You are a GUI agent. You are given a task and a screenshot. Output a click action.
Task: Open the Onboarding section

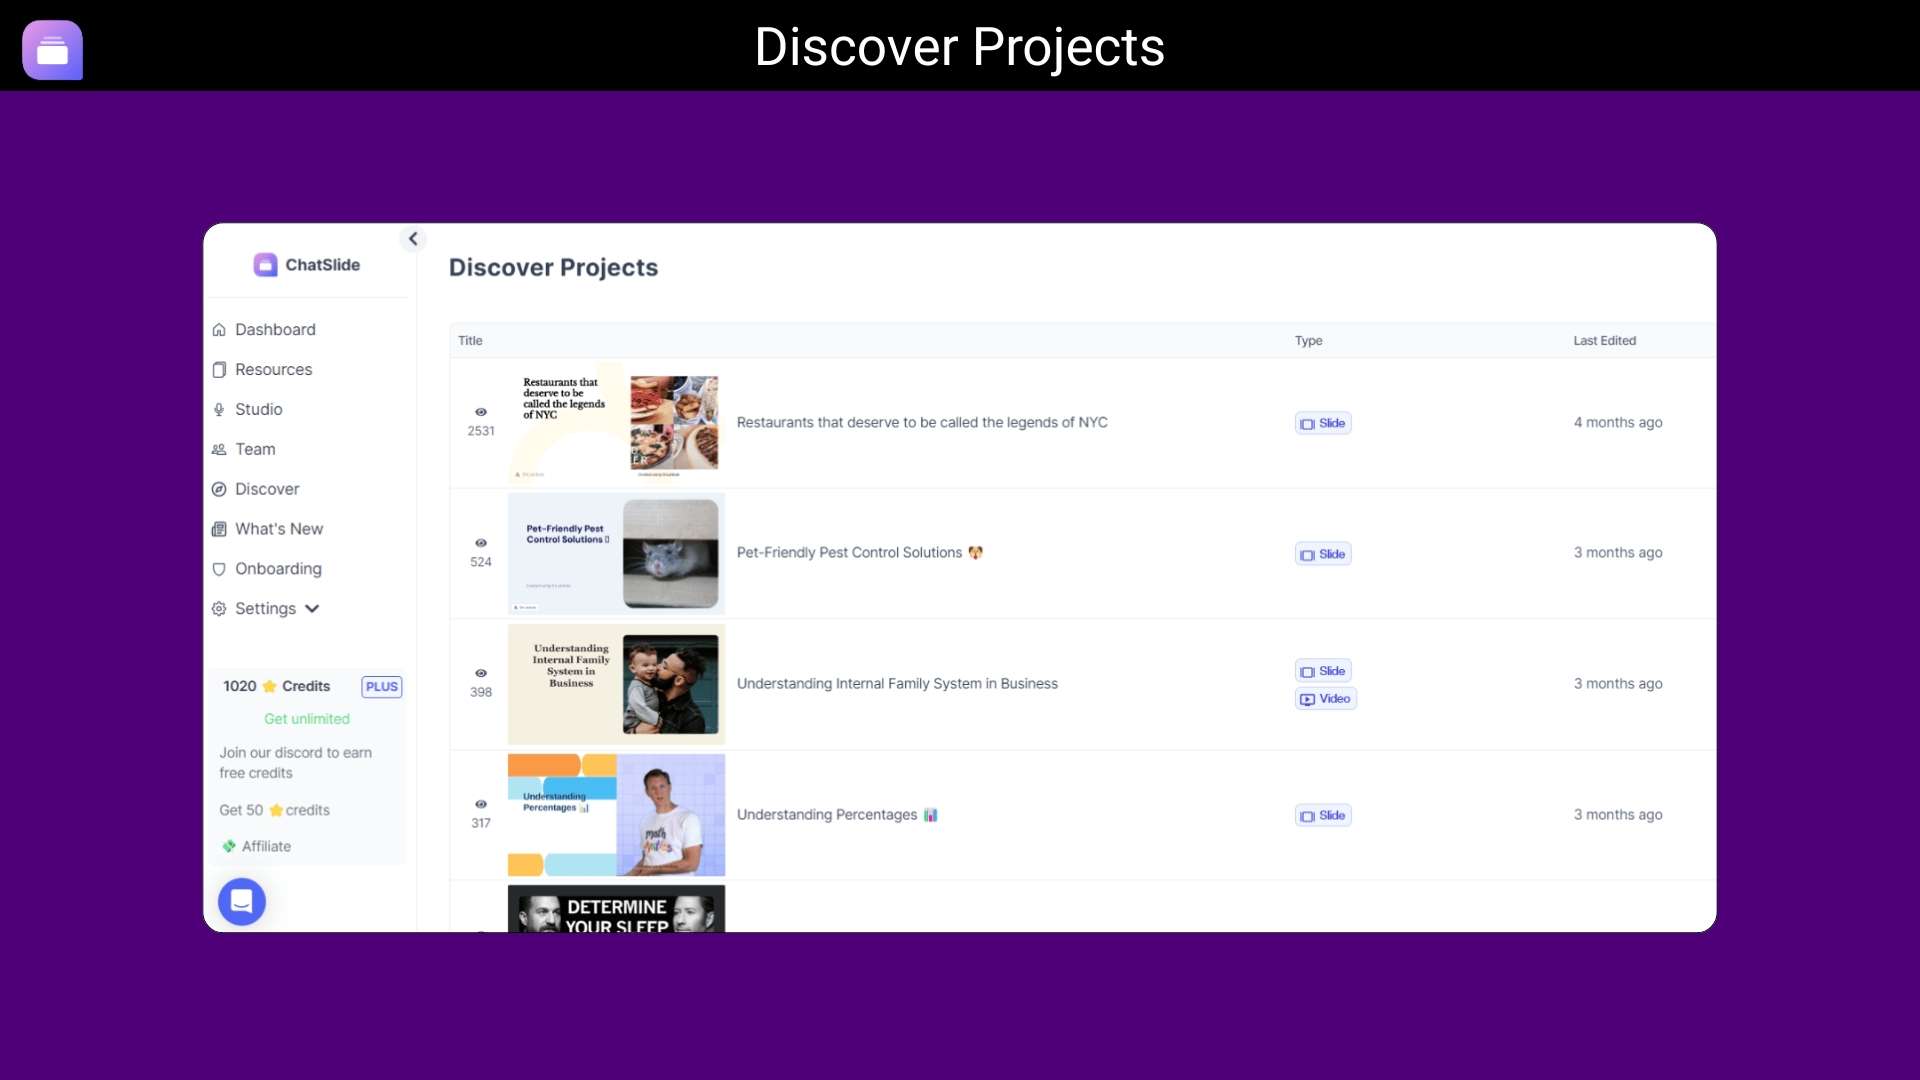point(278,568)
